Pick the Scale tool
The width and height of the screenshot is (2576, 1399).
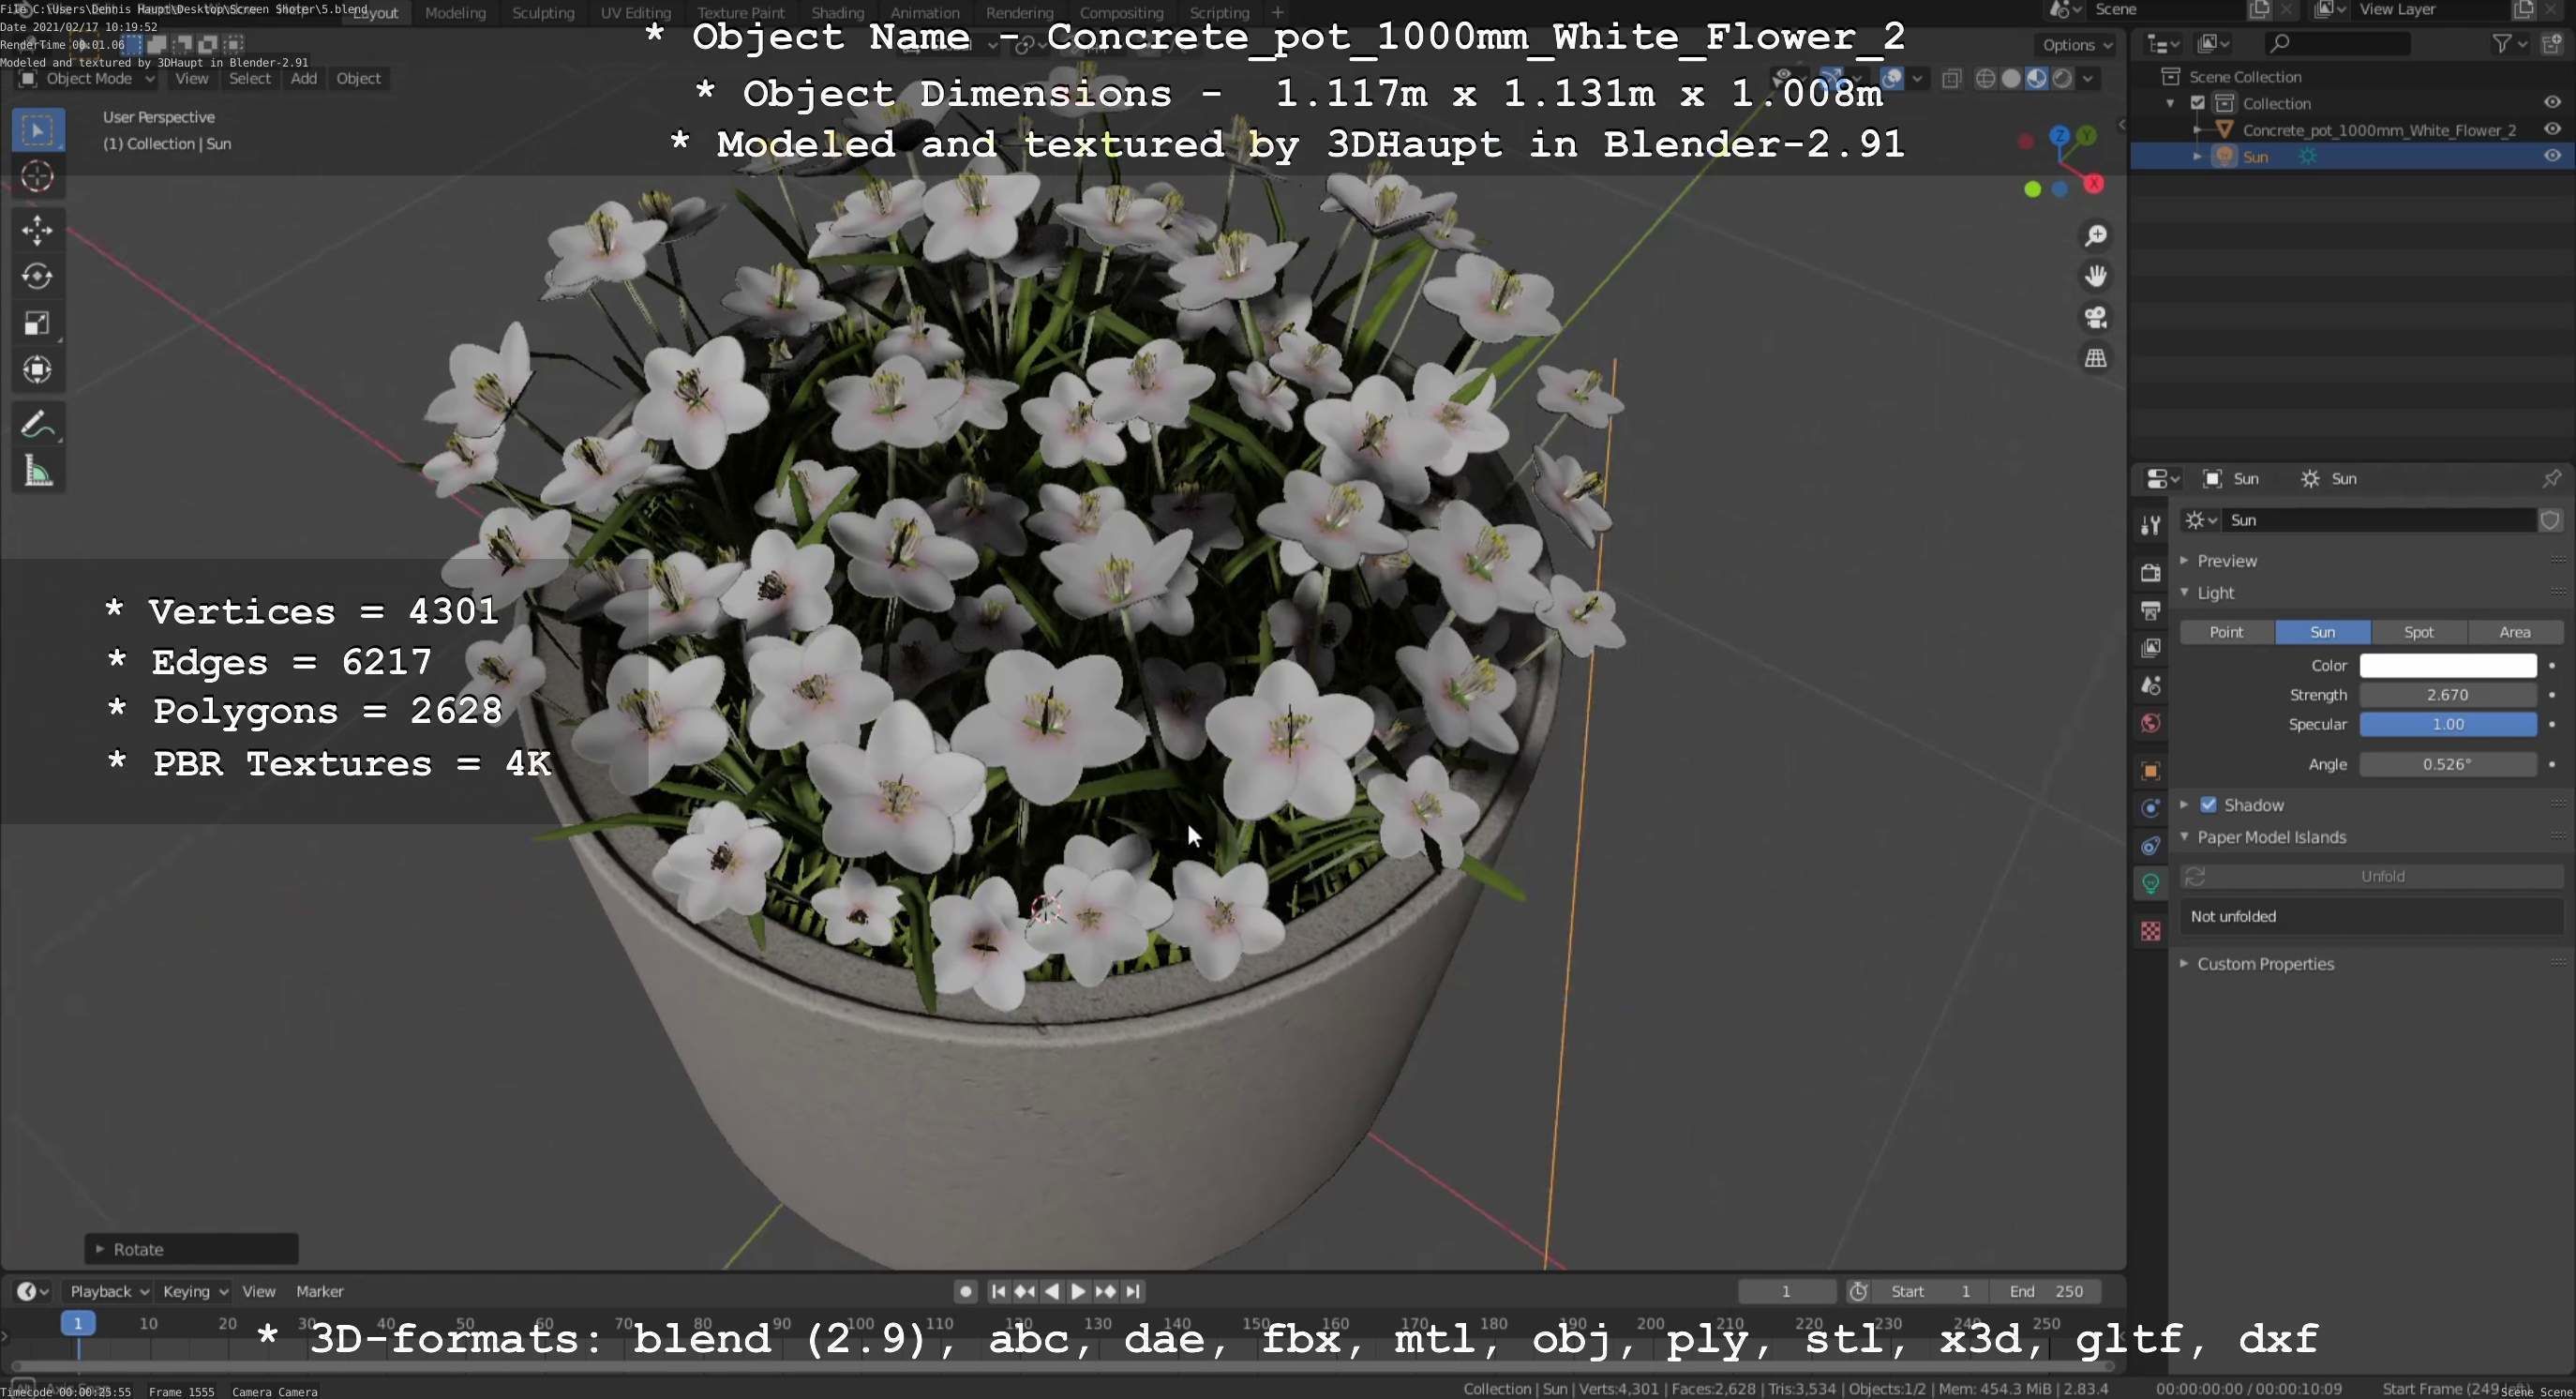(38, 323)
